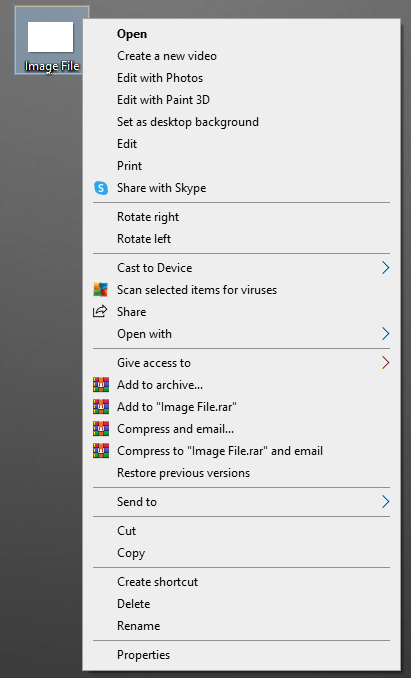
Task: Expand the Open with submenu arrow
Action: pos(386,334)
